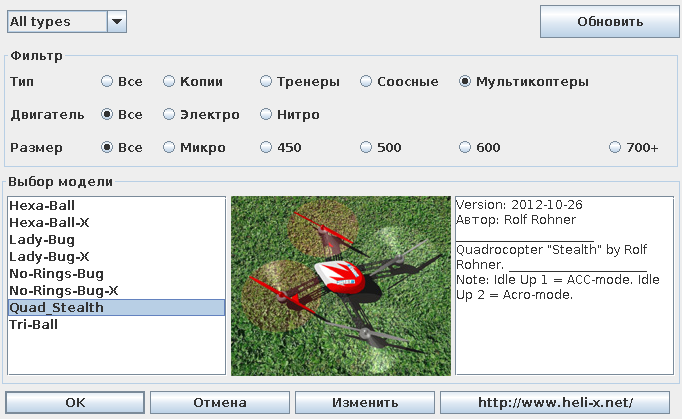The height and width of the screenshot is (419, 682).
Task: Click the Обновить button
Action: [x=610, y=21]
